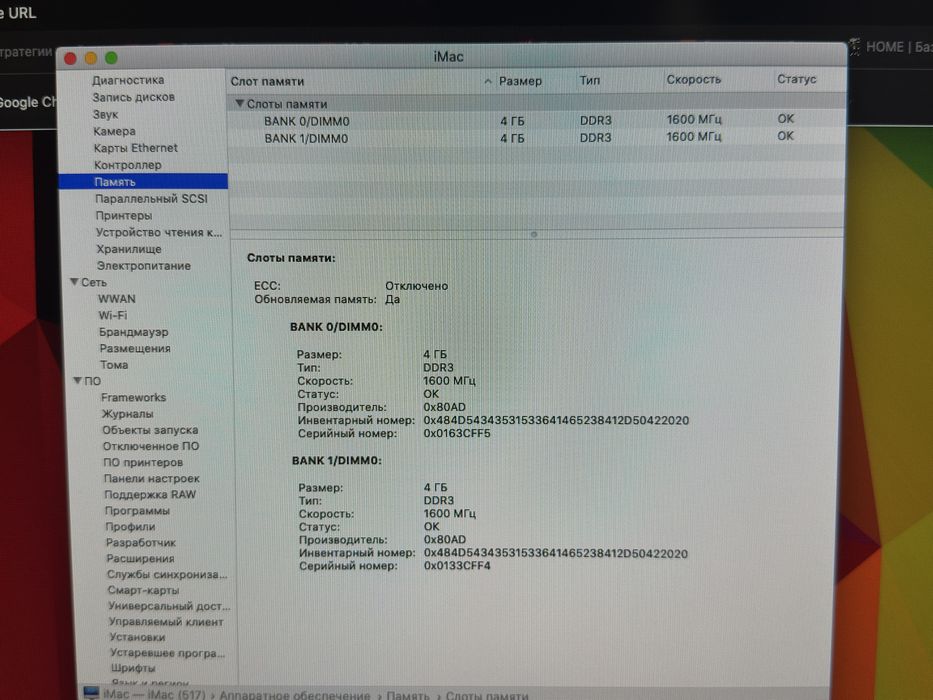Sort by the Статус column header
Screen dimensions: 933x700
[x=796, y=79]
